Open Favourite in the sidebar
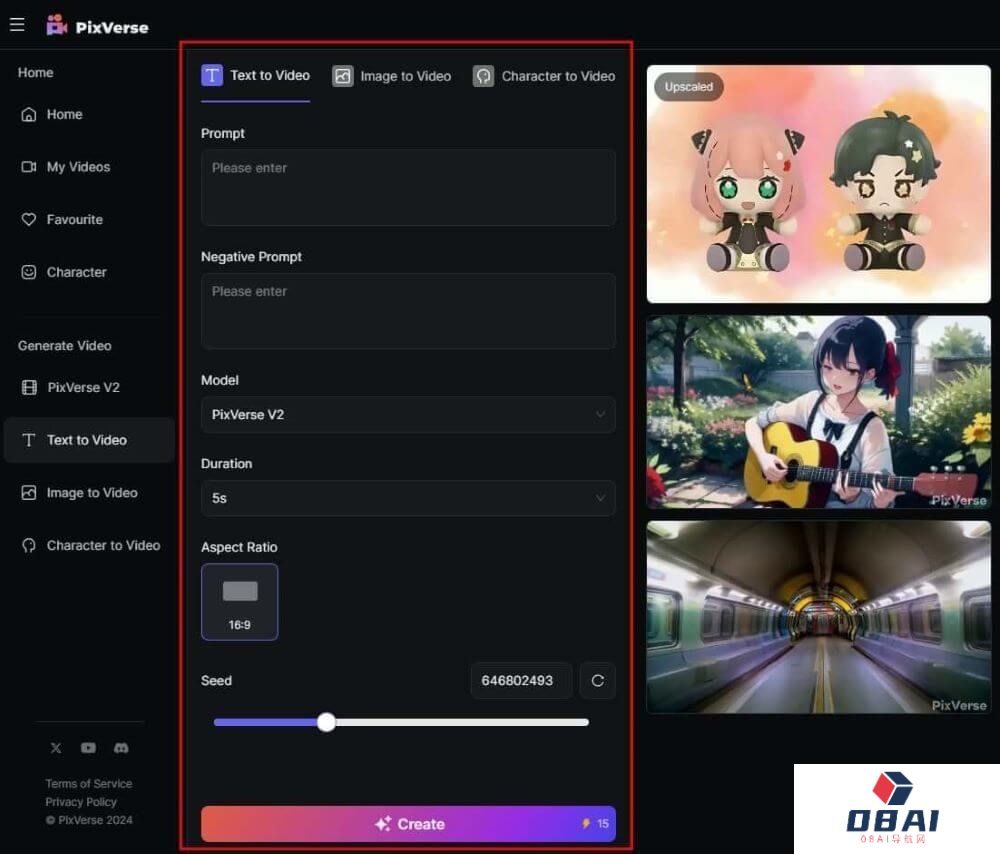1000x854 pixels. pyautogui.click(x=75, y=219)
